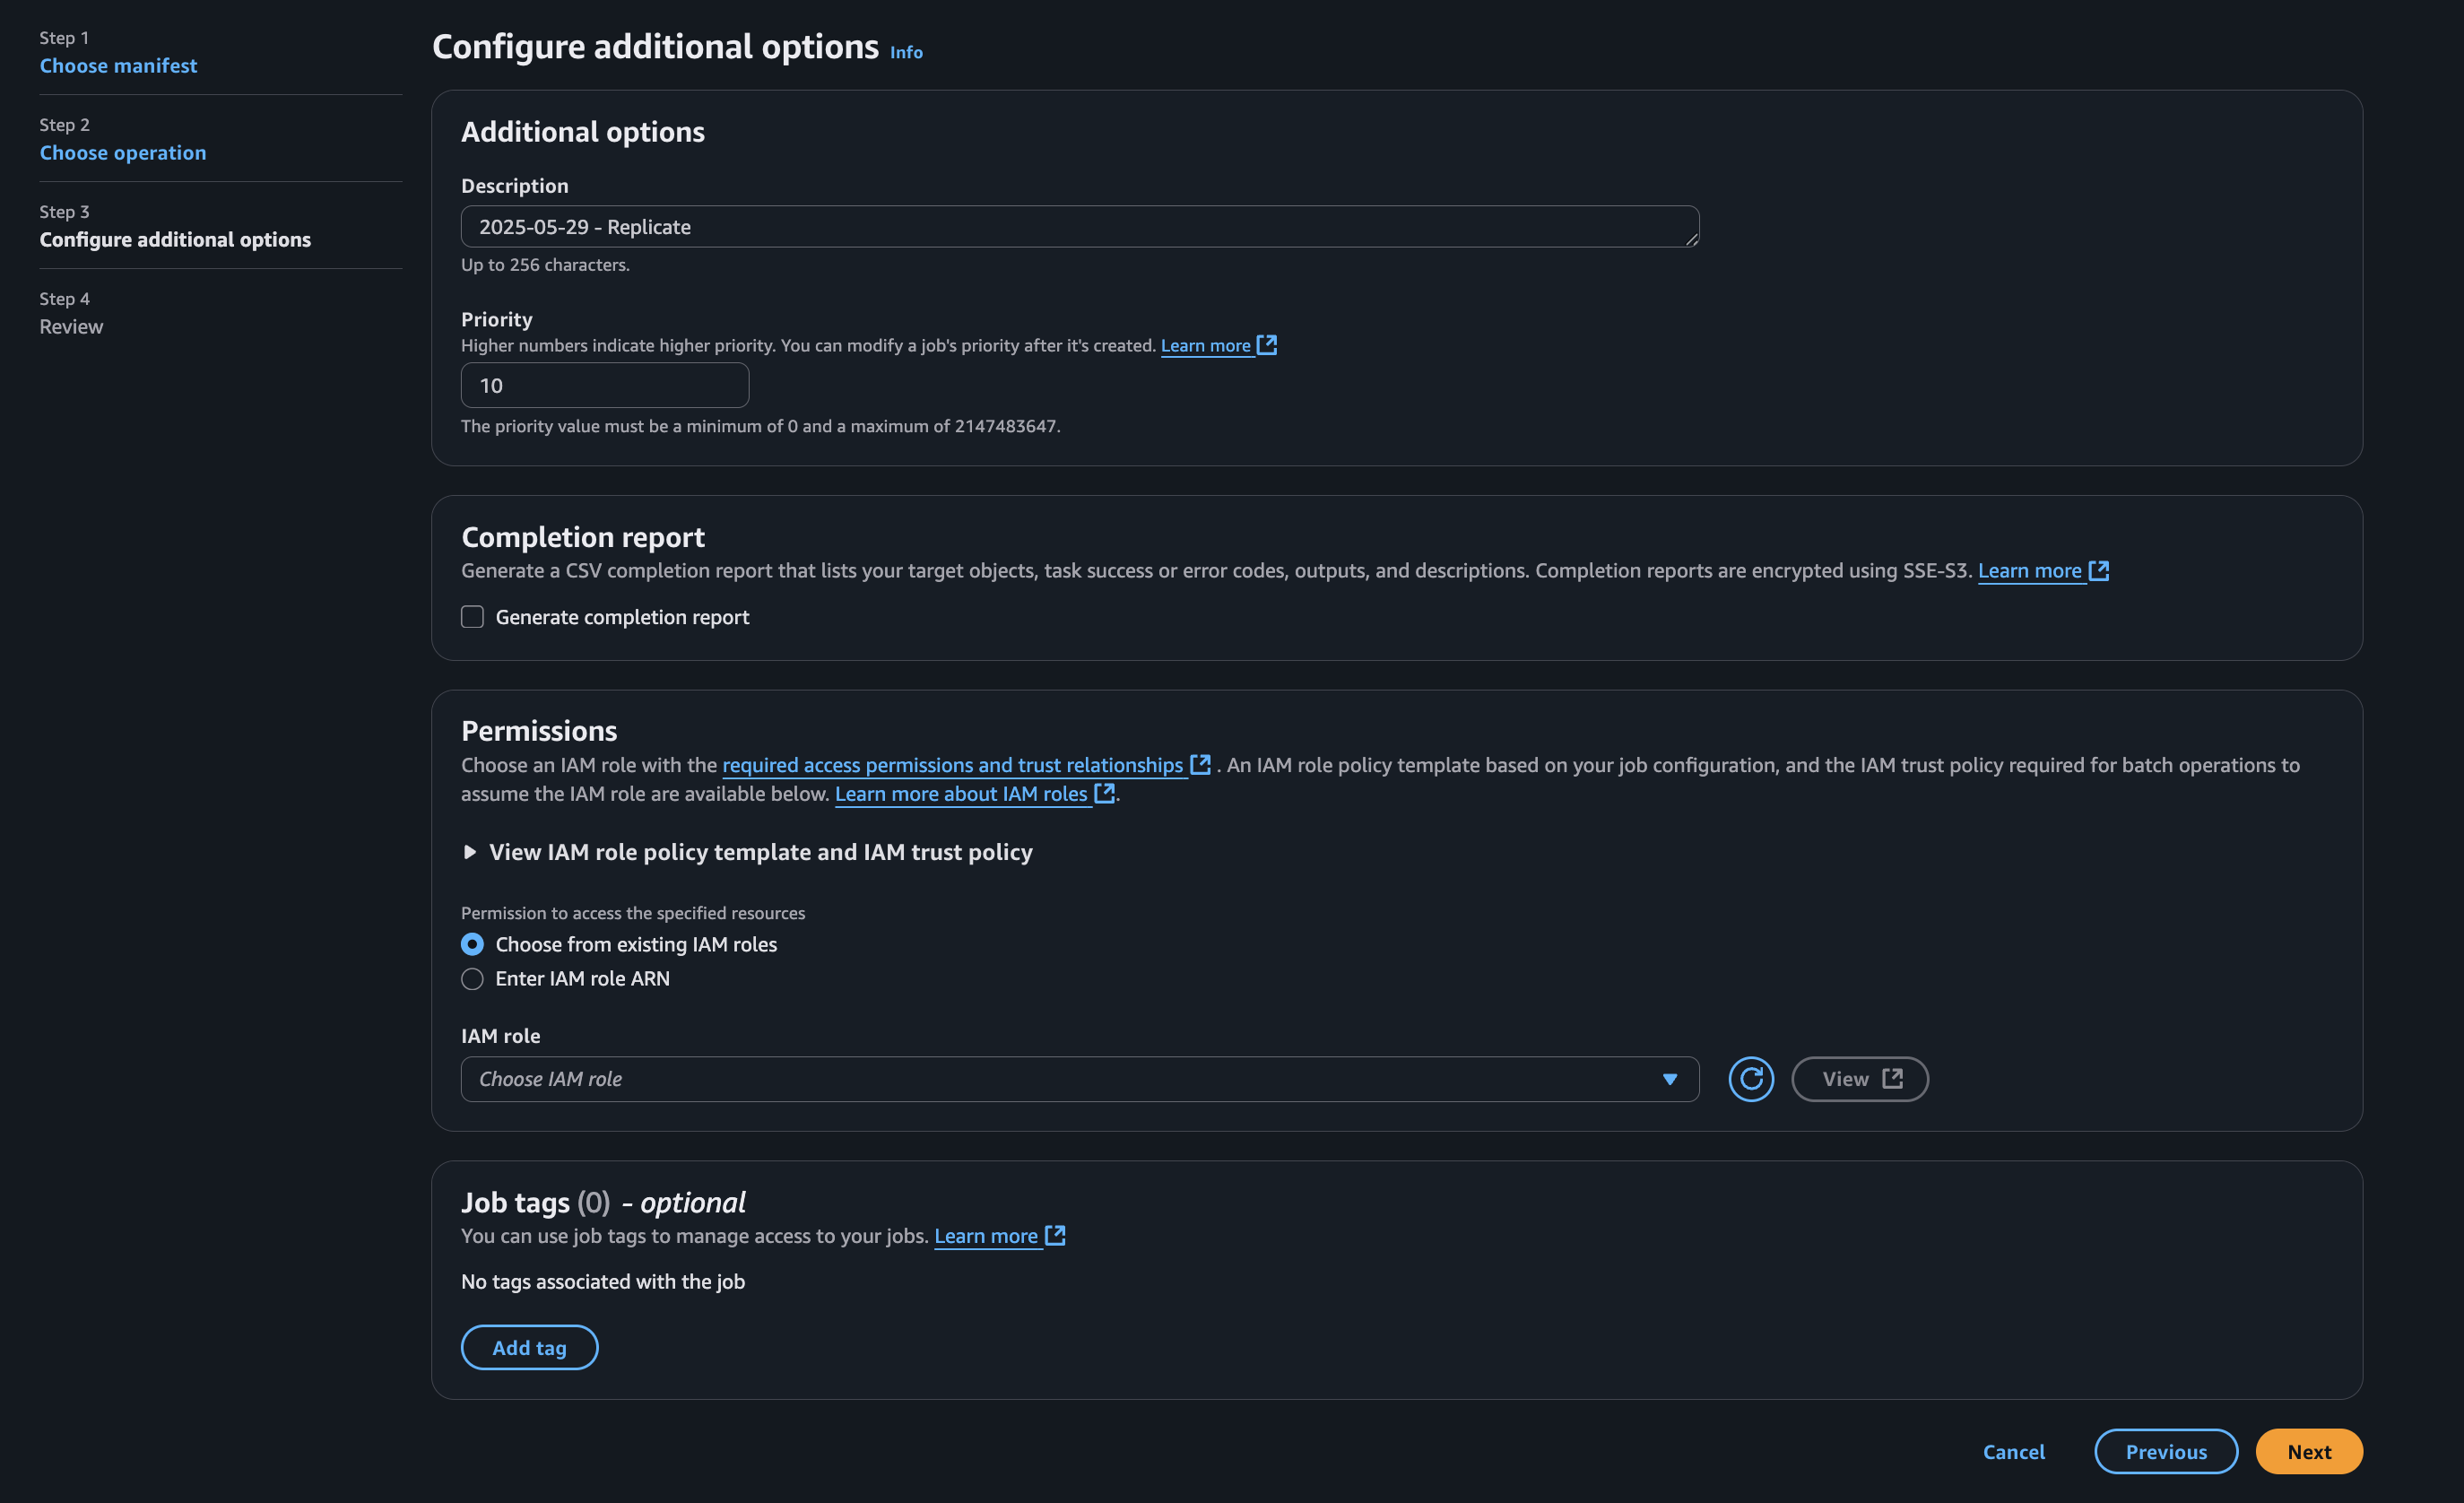Image resolution: width=2464 pixels, height=1503 pixels.
Task: Click the Add tag button
Action: click(x=529, y=1347)
